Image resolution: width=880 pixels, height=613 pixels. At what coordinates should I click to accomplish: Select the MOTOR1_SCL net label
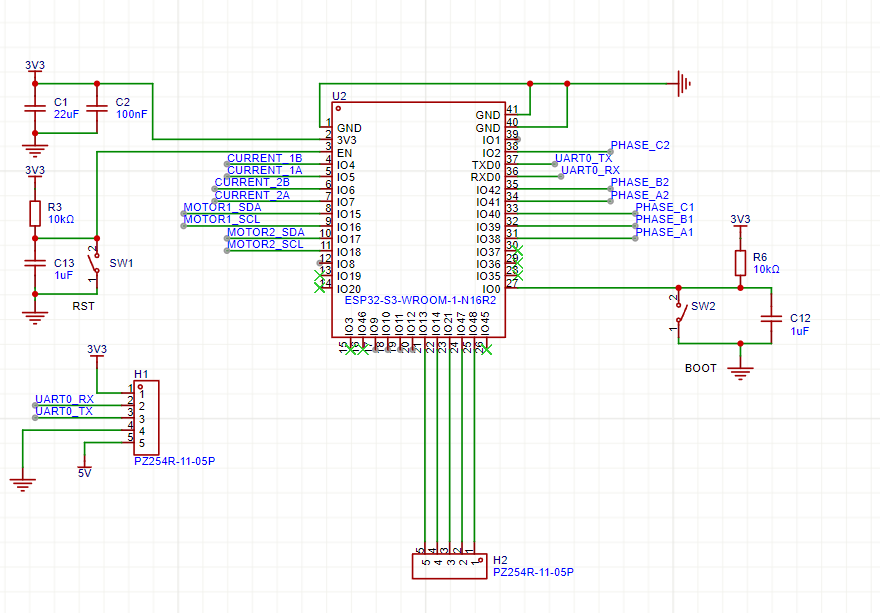222,219
